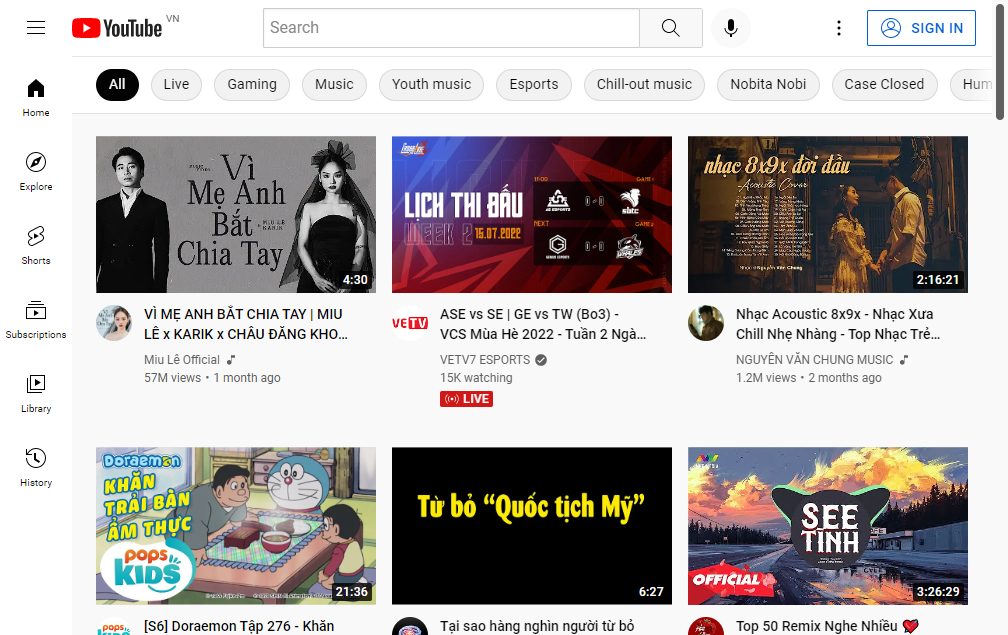Open Miu Lê Official channel avatar
The image size is (1008, 635).
114,323
